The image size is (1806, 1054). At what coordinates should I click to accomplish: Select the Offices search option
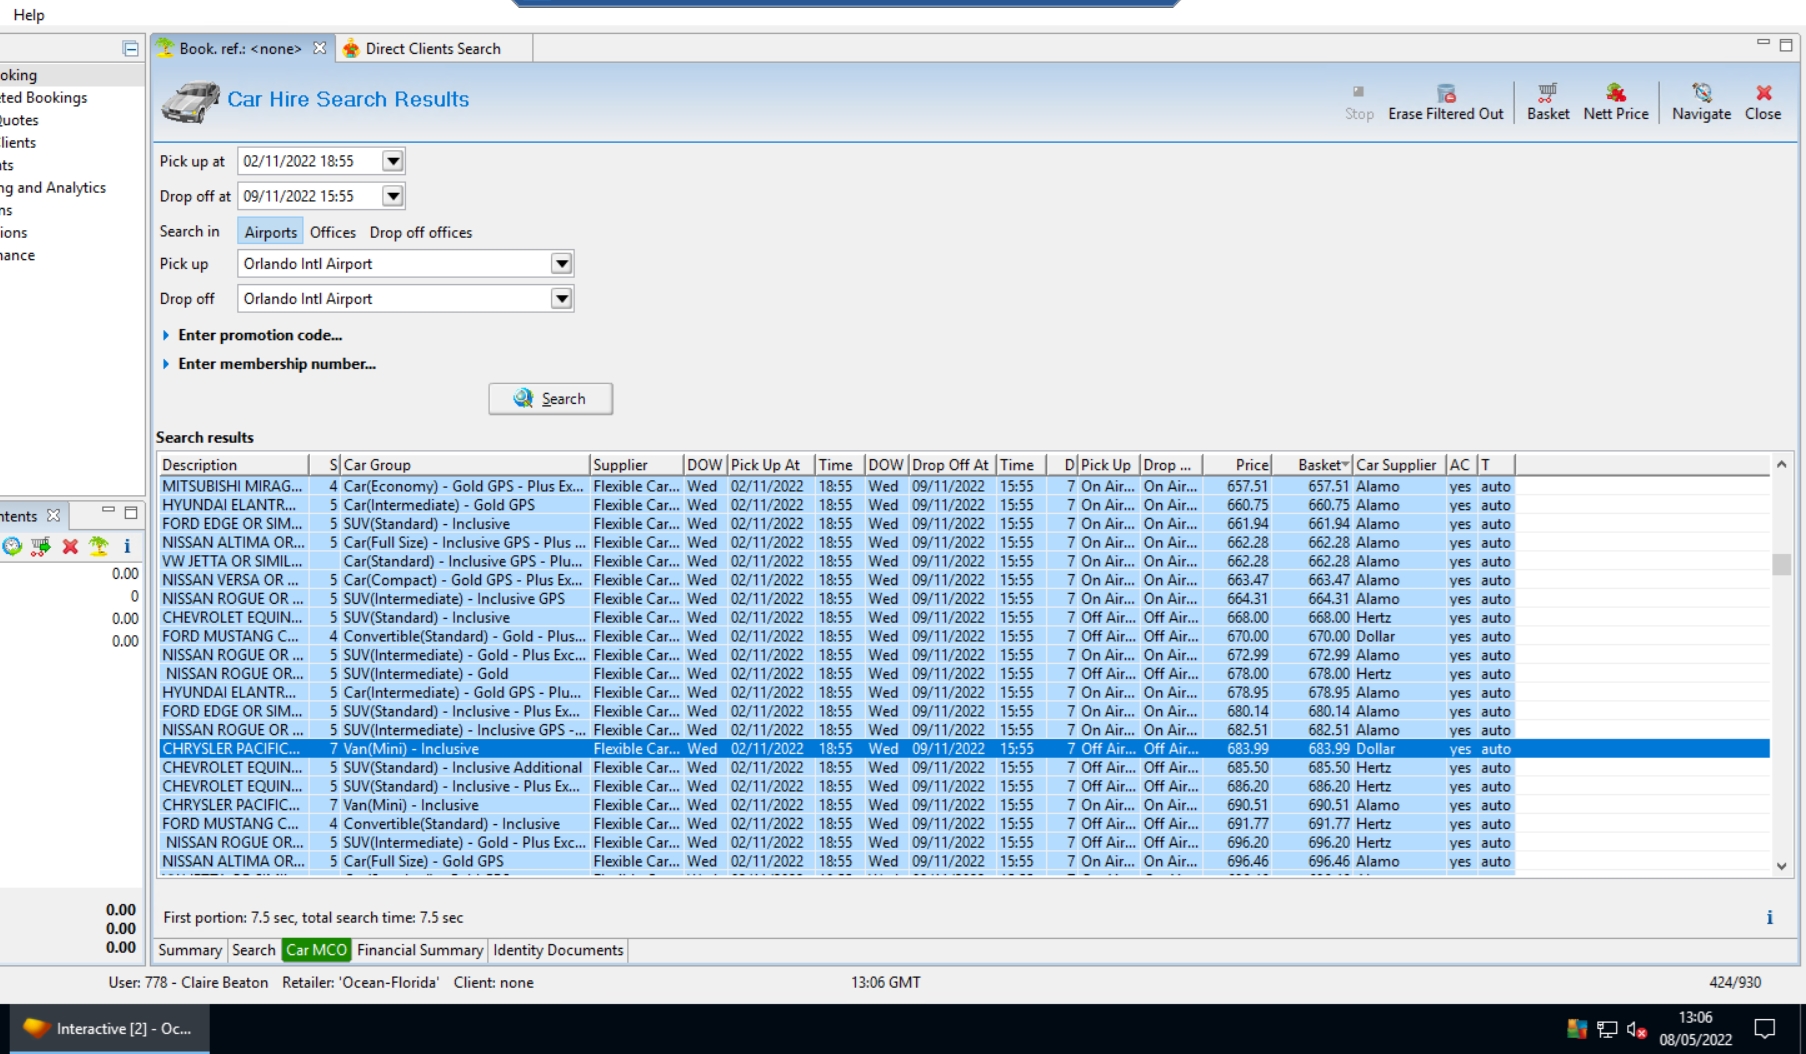[x=333, y=232]
